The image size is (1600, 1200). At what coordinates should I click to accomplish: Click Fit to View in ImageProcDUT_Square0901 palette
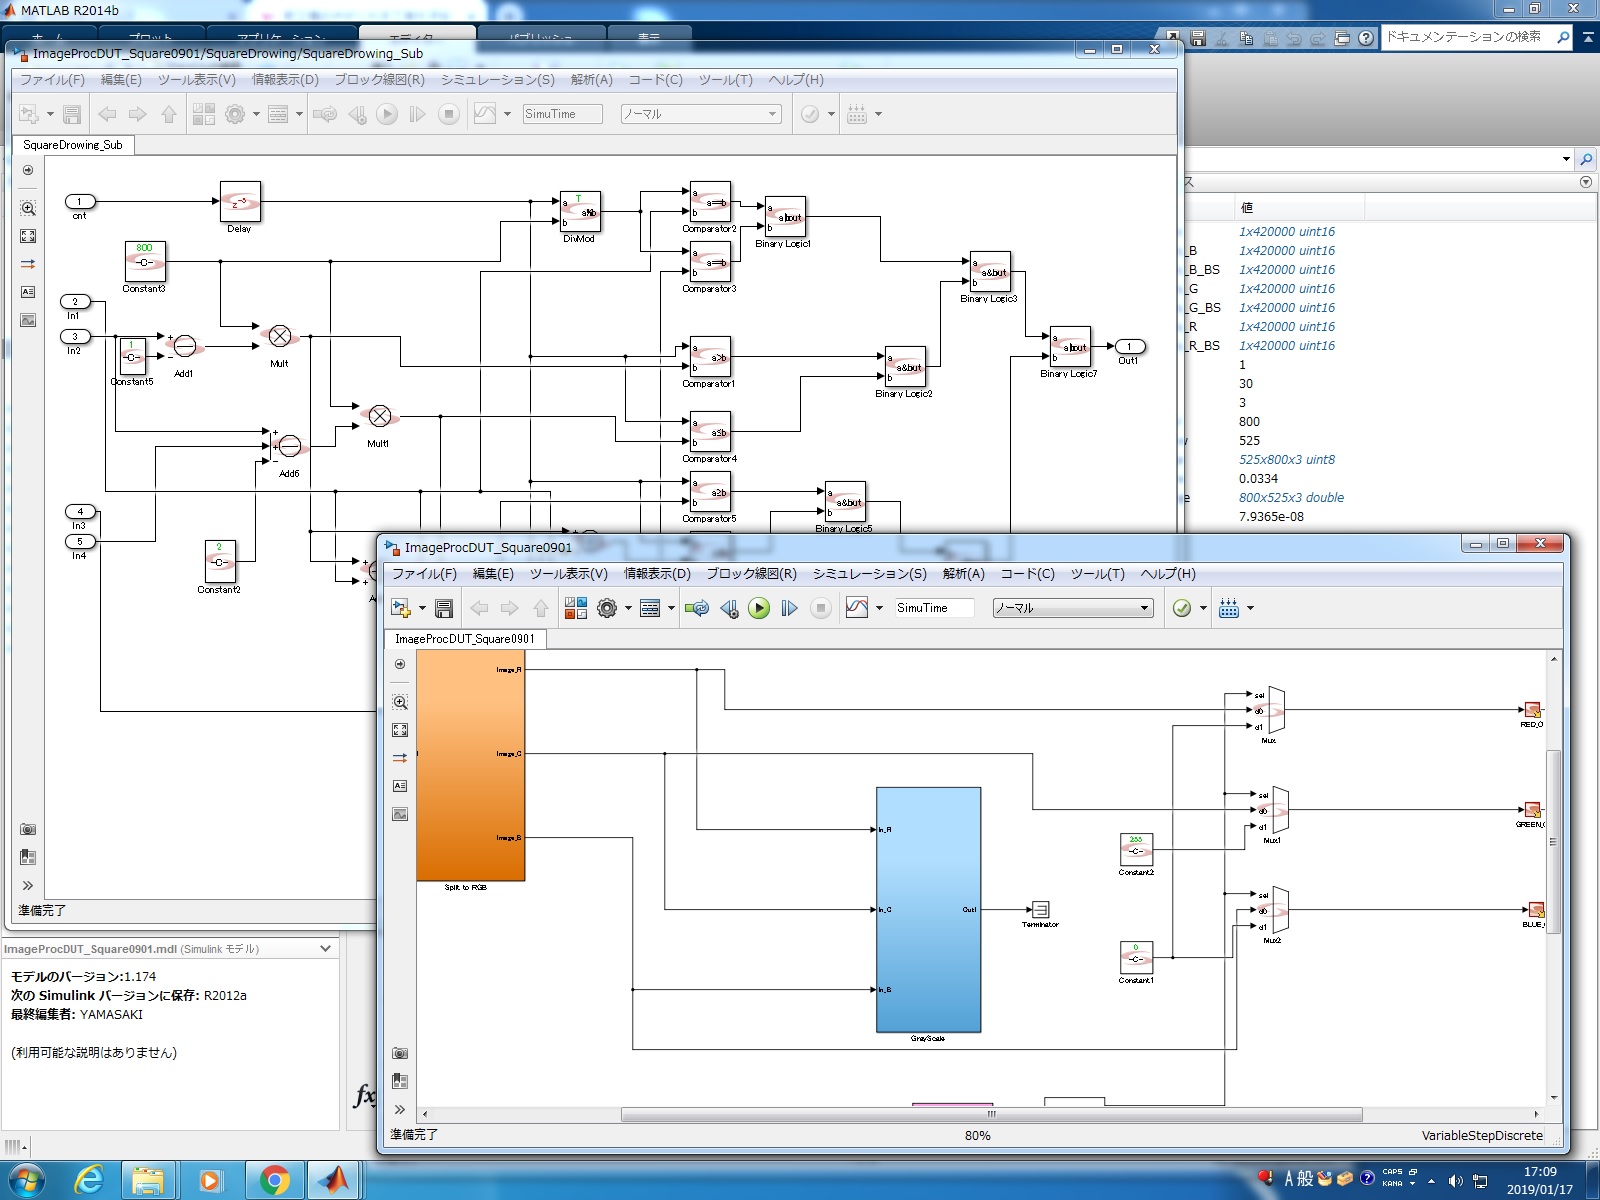click(x=400, y=730)
